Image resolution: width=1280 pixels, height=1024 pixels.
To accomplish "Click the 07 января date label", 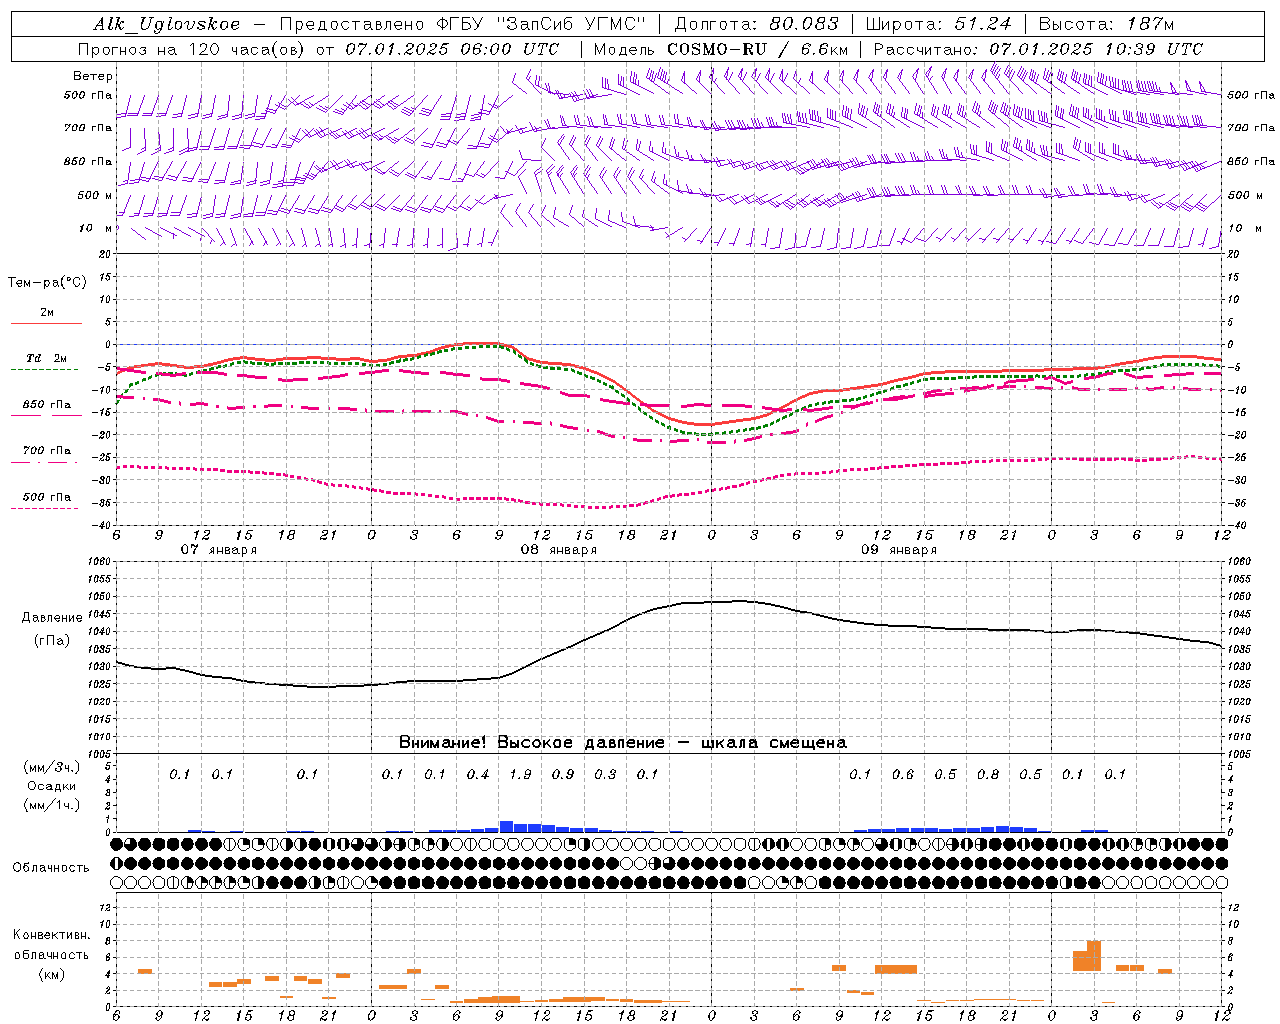I will tap(218, 550).
